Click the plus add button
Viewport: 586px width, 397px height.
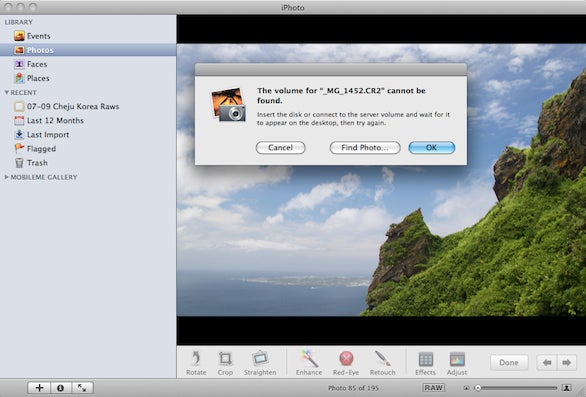coord(39,388)
